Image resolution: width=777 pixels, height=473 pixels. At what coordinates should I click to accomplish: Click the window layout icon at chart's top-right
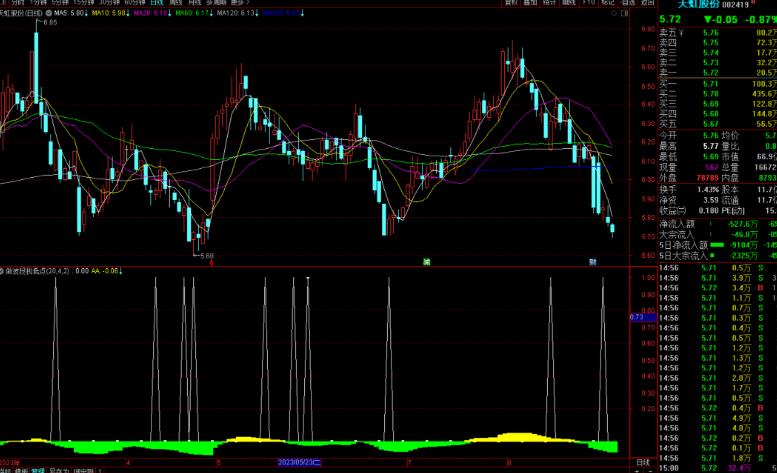click(x=624, y=13)
